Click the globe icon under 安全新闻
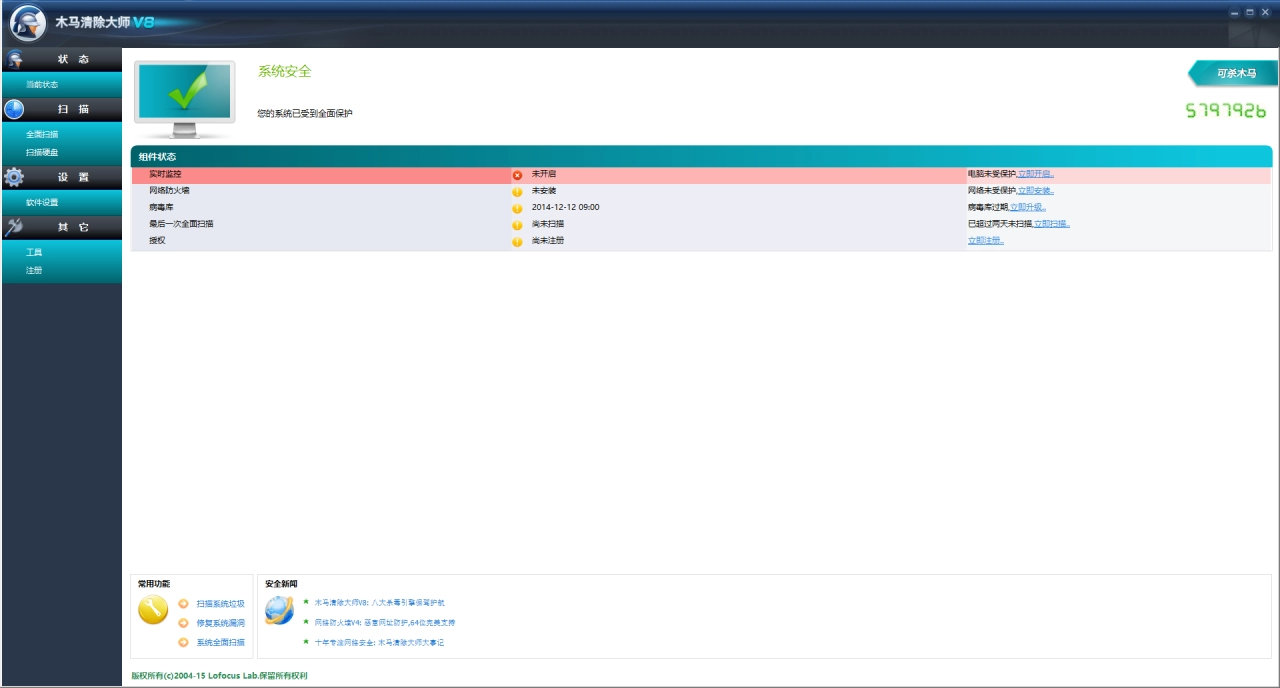This screenshot has width=1280, height=688. pyautogui.click(x=279, y=609)
